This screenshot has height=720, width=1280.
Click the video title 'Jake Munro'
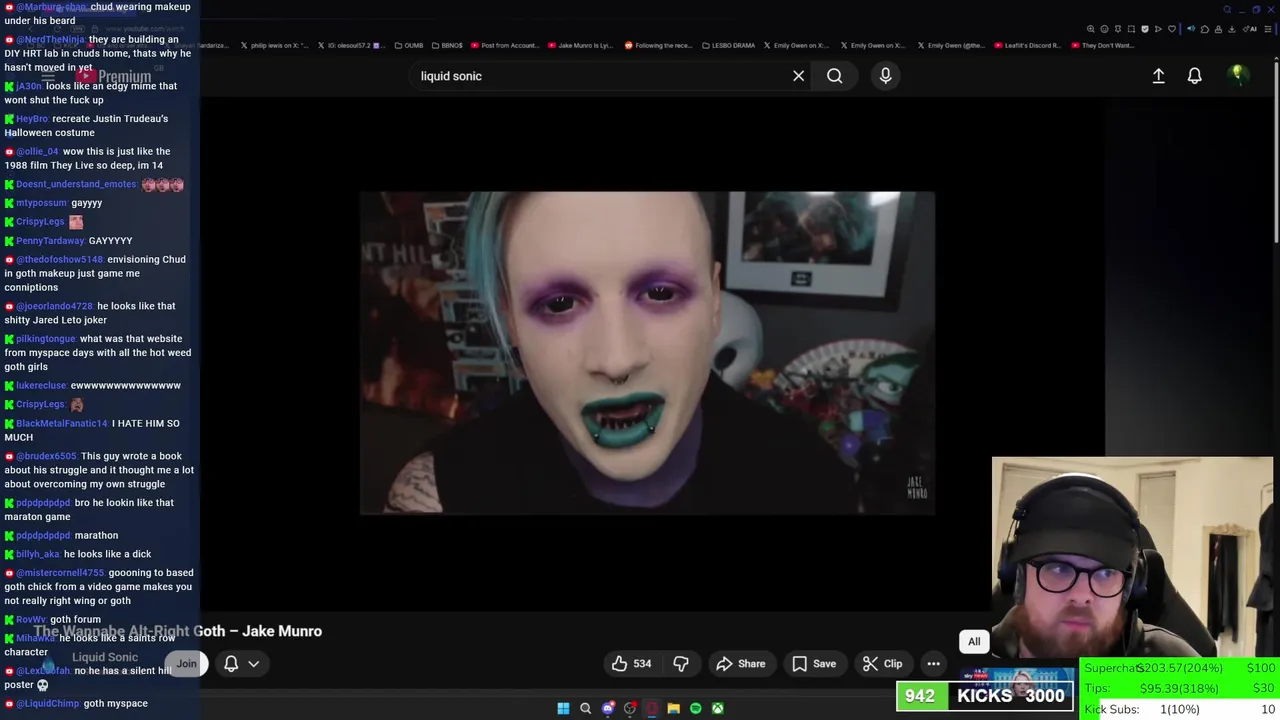click(282, 632)
